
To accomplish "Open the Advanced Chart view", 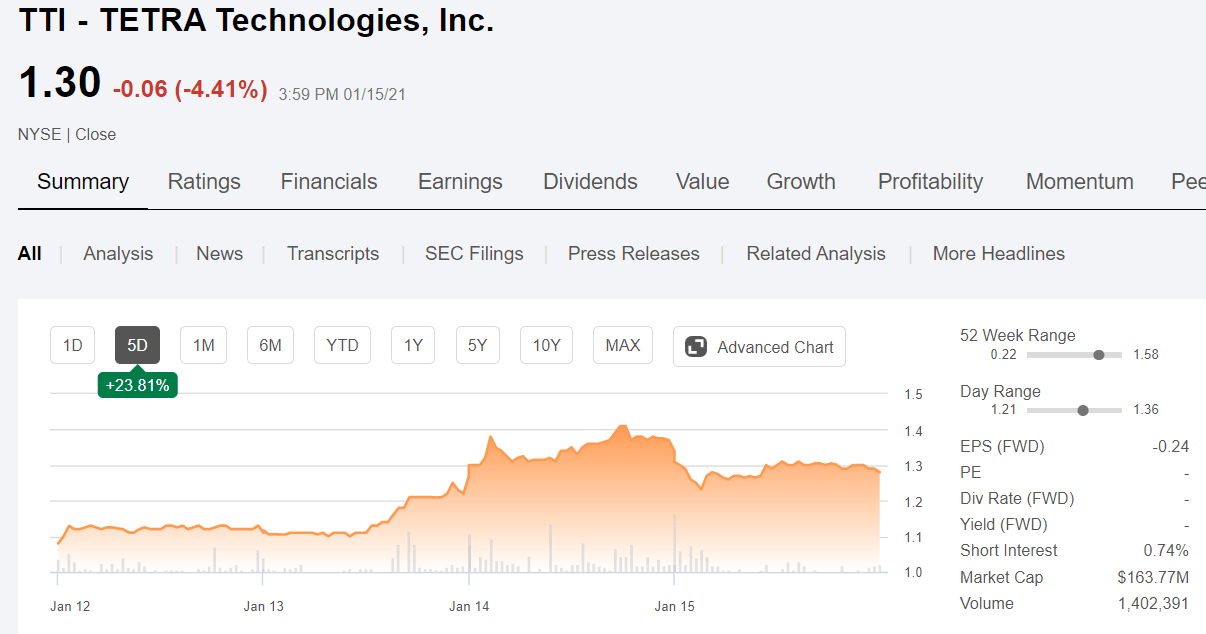I will point(758,345).
